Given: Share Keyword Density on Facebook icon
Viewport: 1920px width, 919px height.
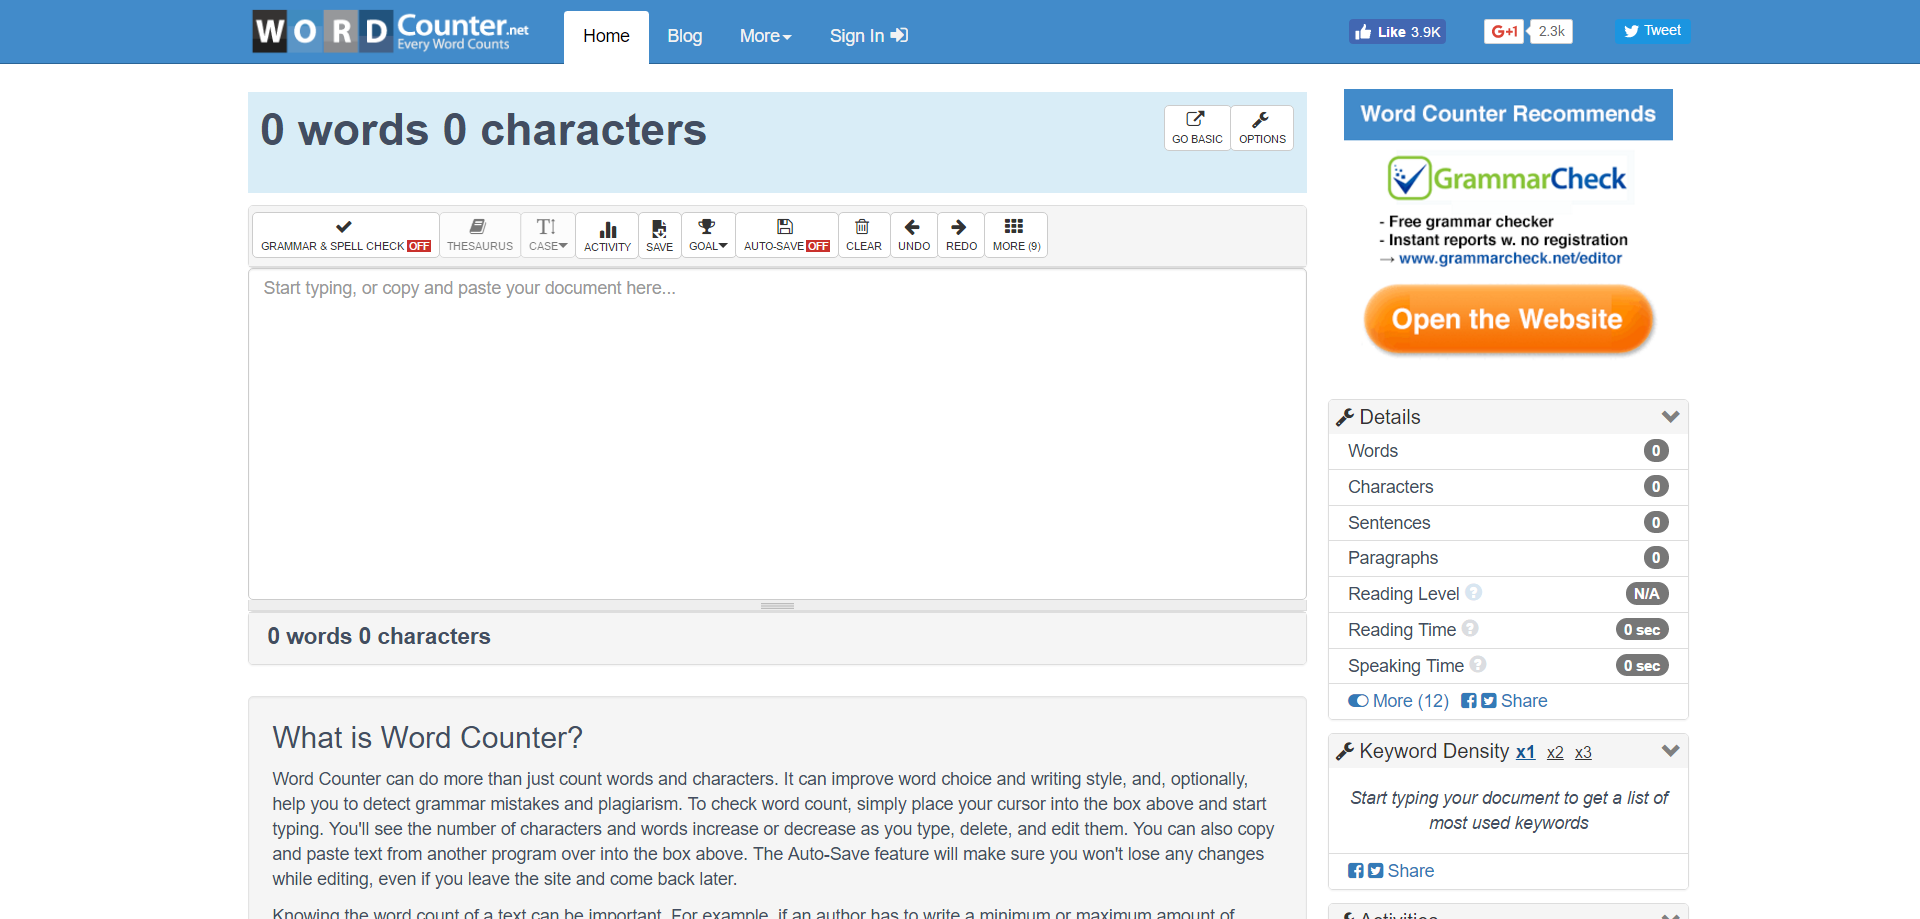Looking at the screenshot, I should coord(1355,871).
